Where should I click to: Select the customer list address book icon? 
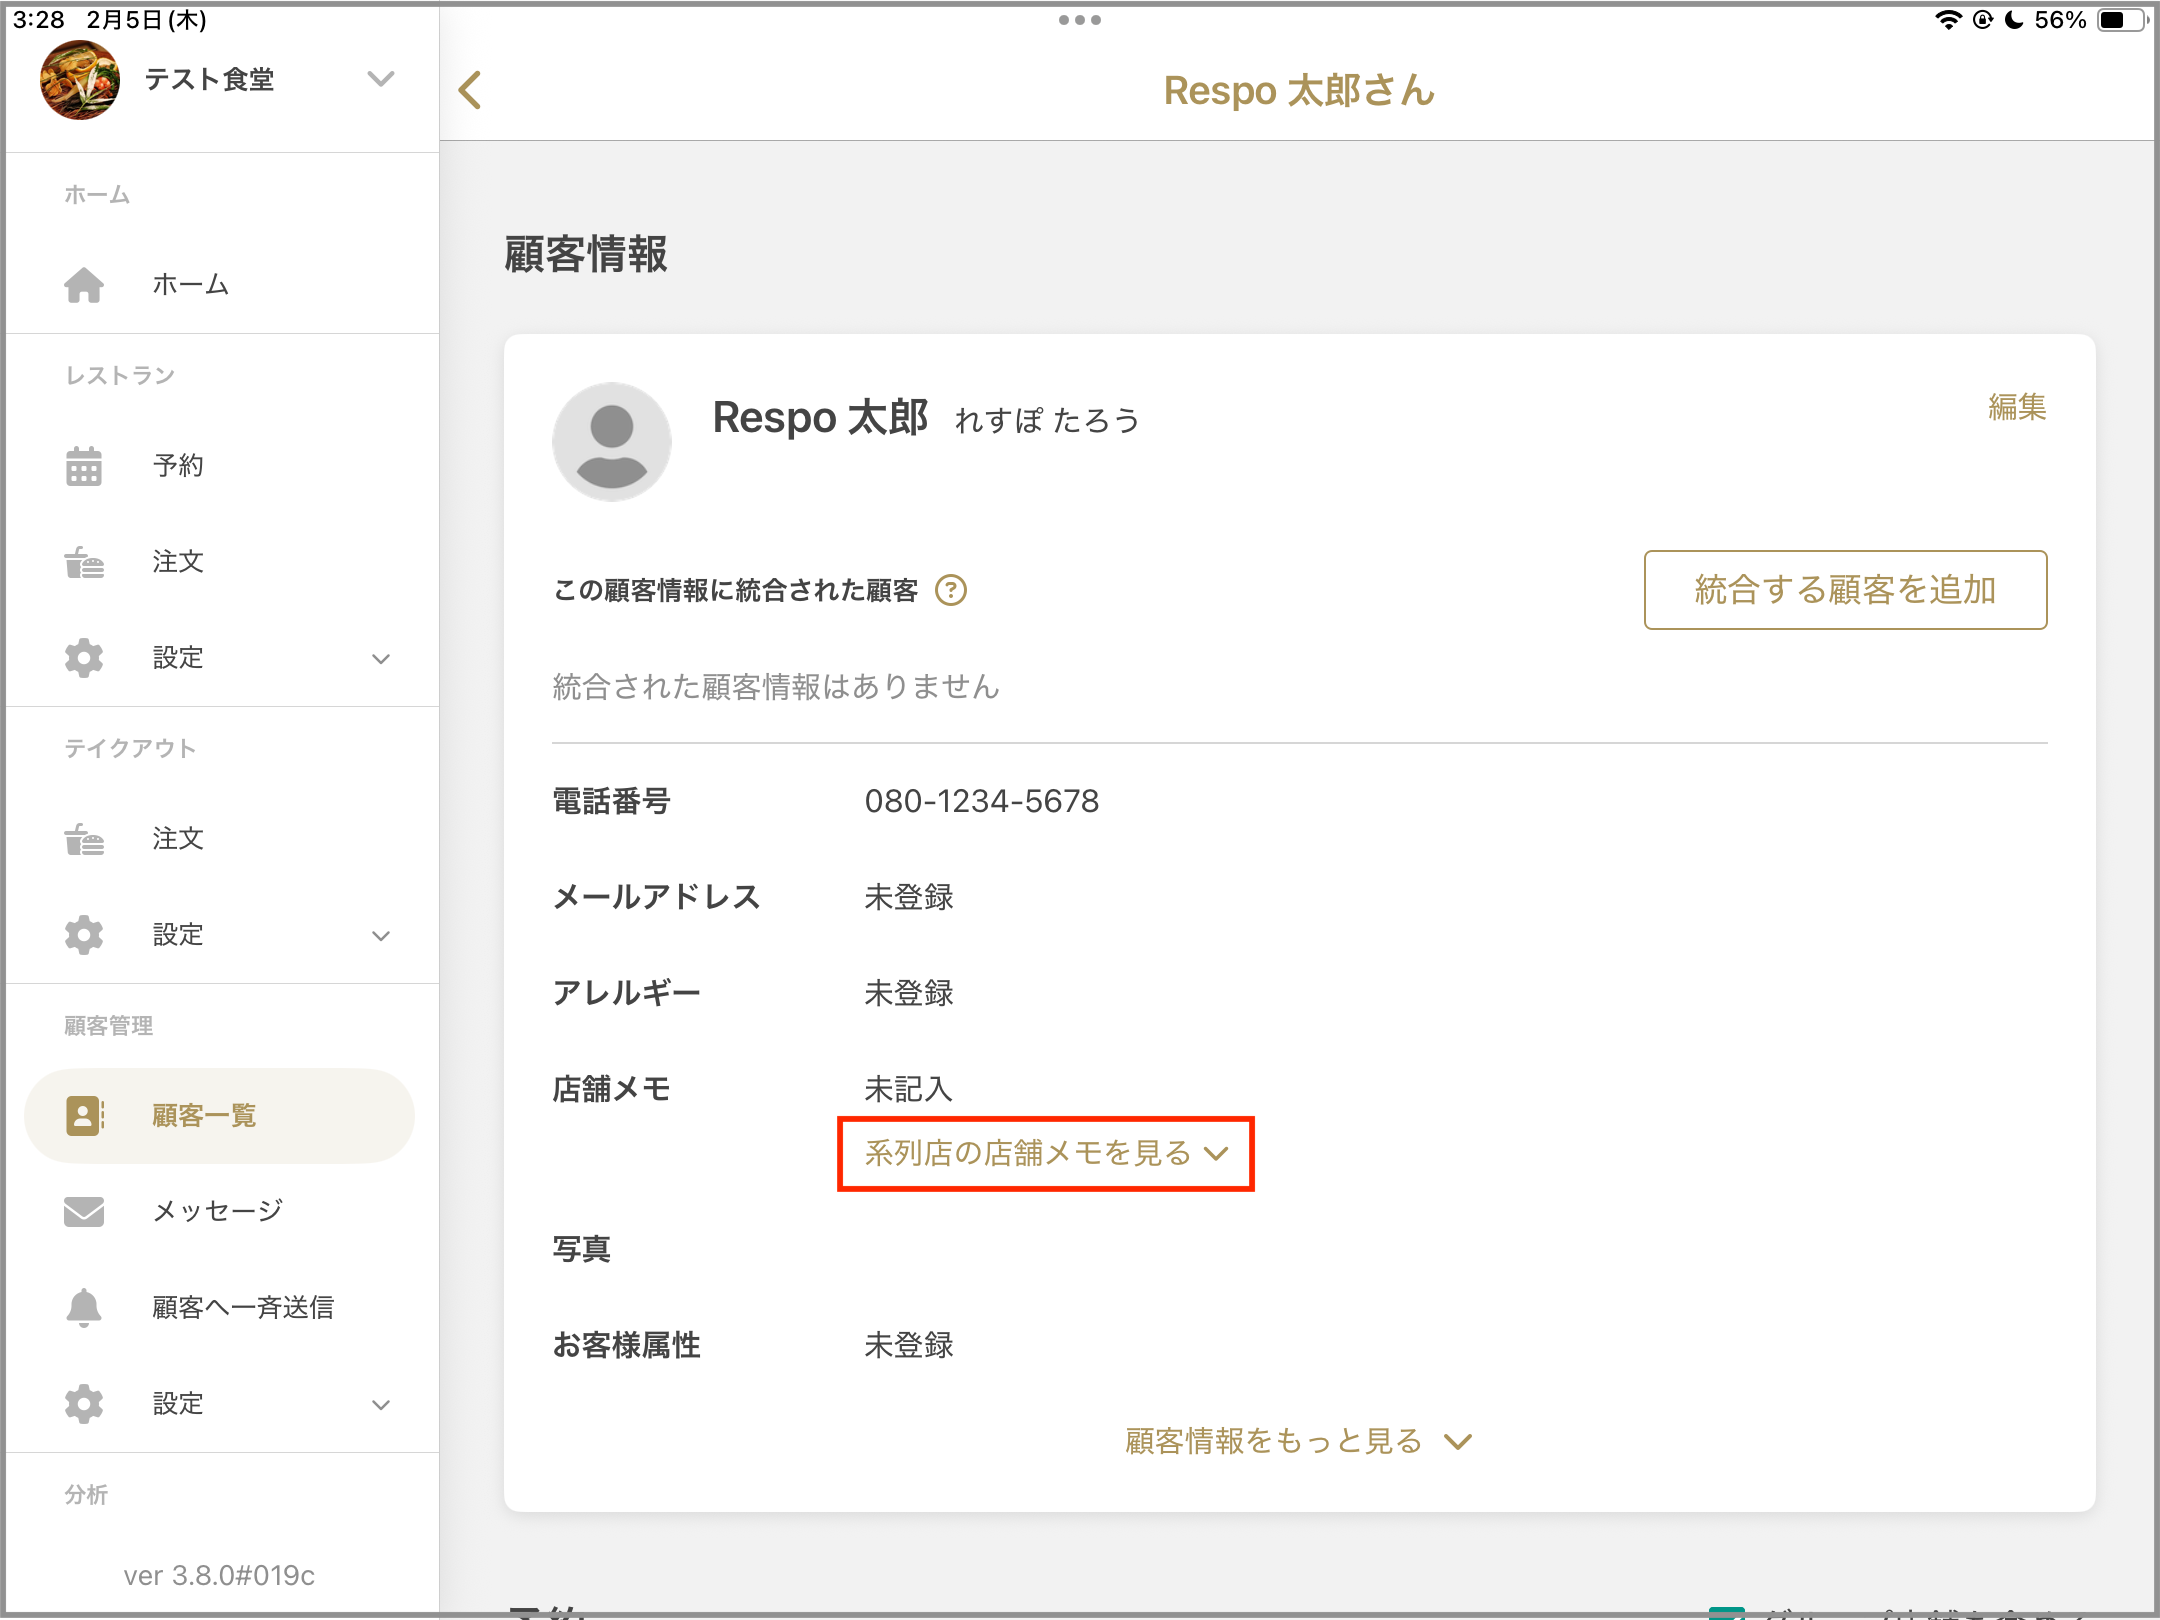click(84, 1115)
